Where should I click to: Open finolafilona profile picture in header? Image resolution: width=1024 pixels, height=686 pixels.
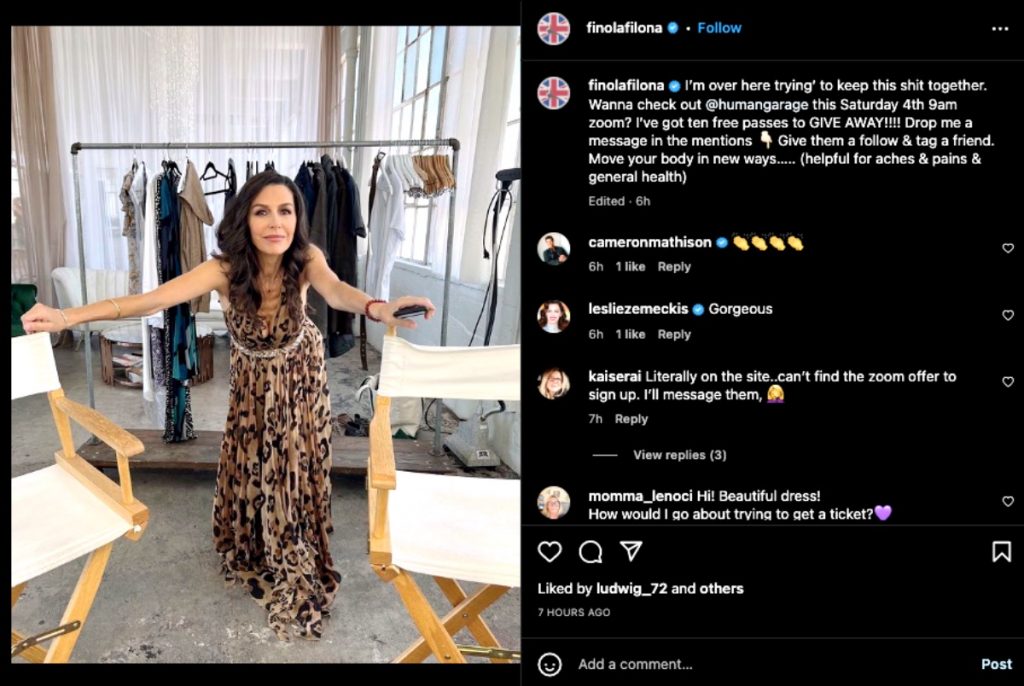tap(553, 28)
